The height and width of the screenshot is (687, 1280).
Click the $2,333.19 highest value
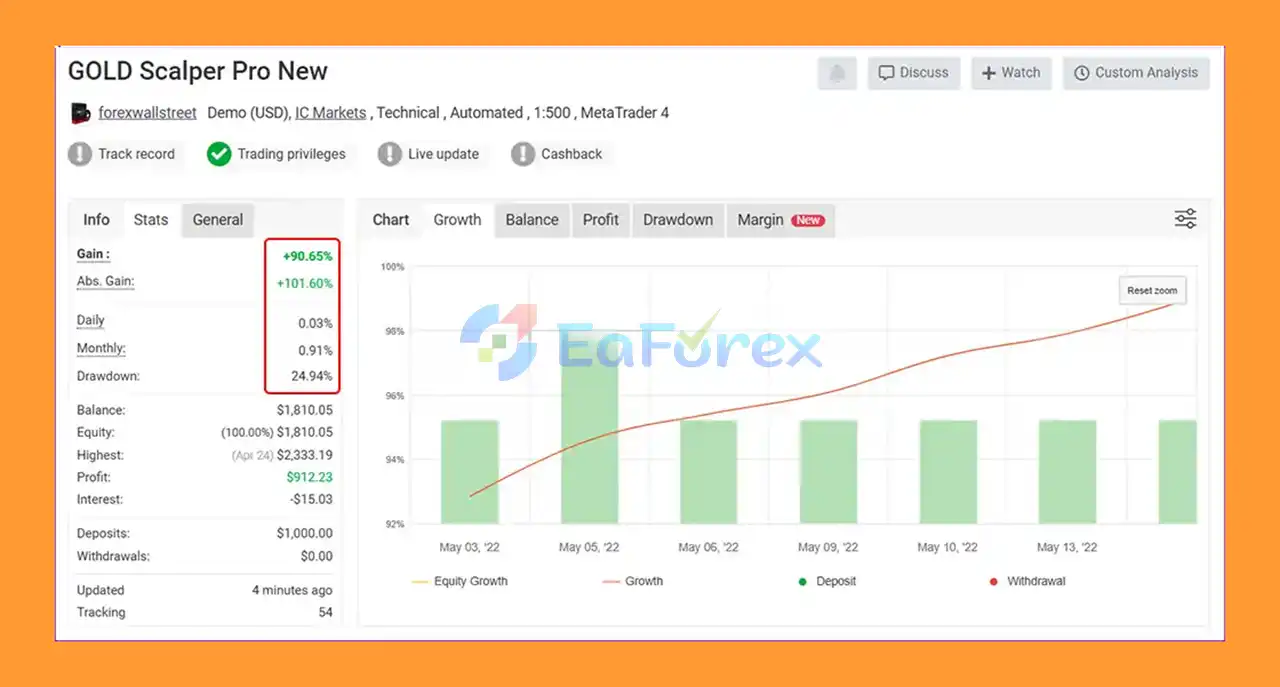305,455
